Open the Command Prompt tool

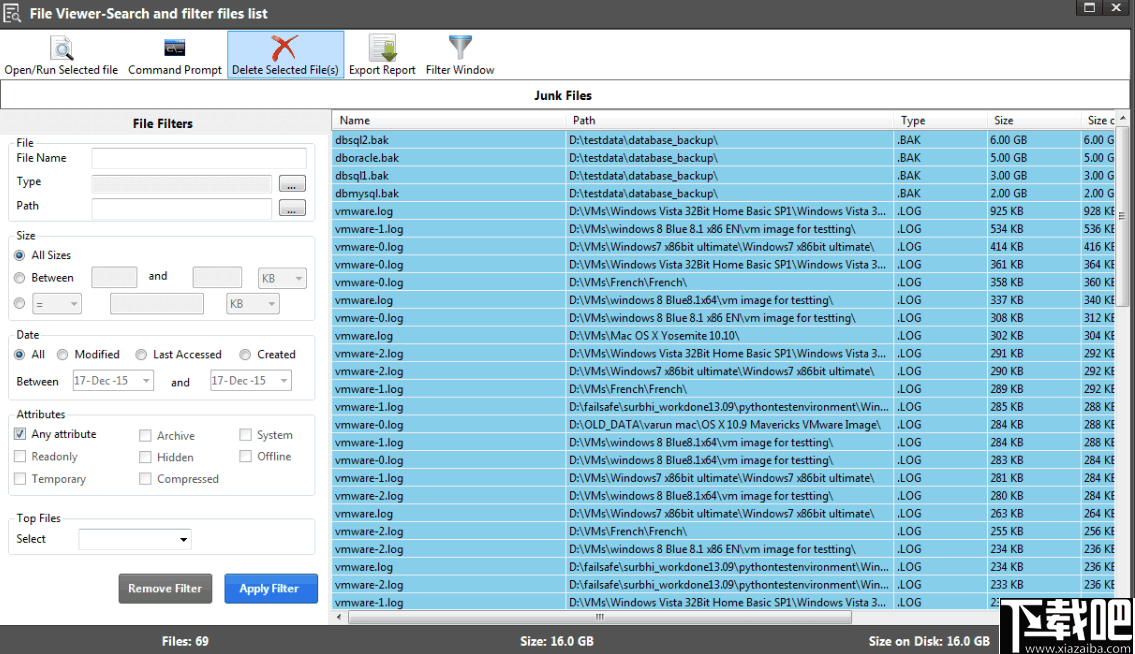pos(175,54)
